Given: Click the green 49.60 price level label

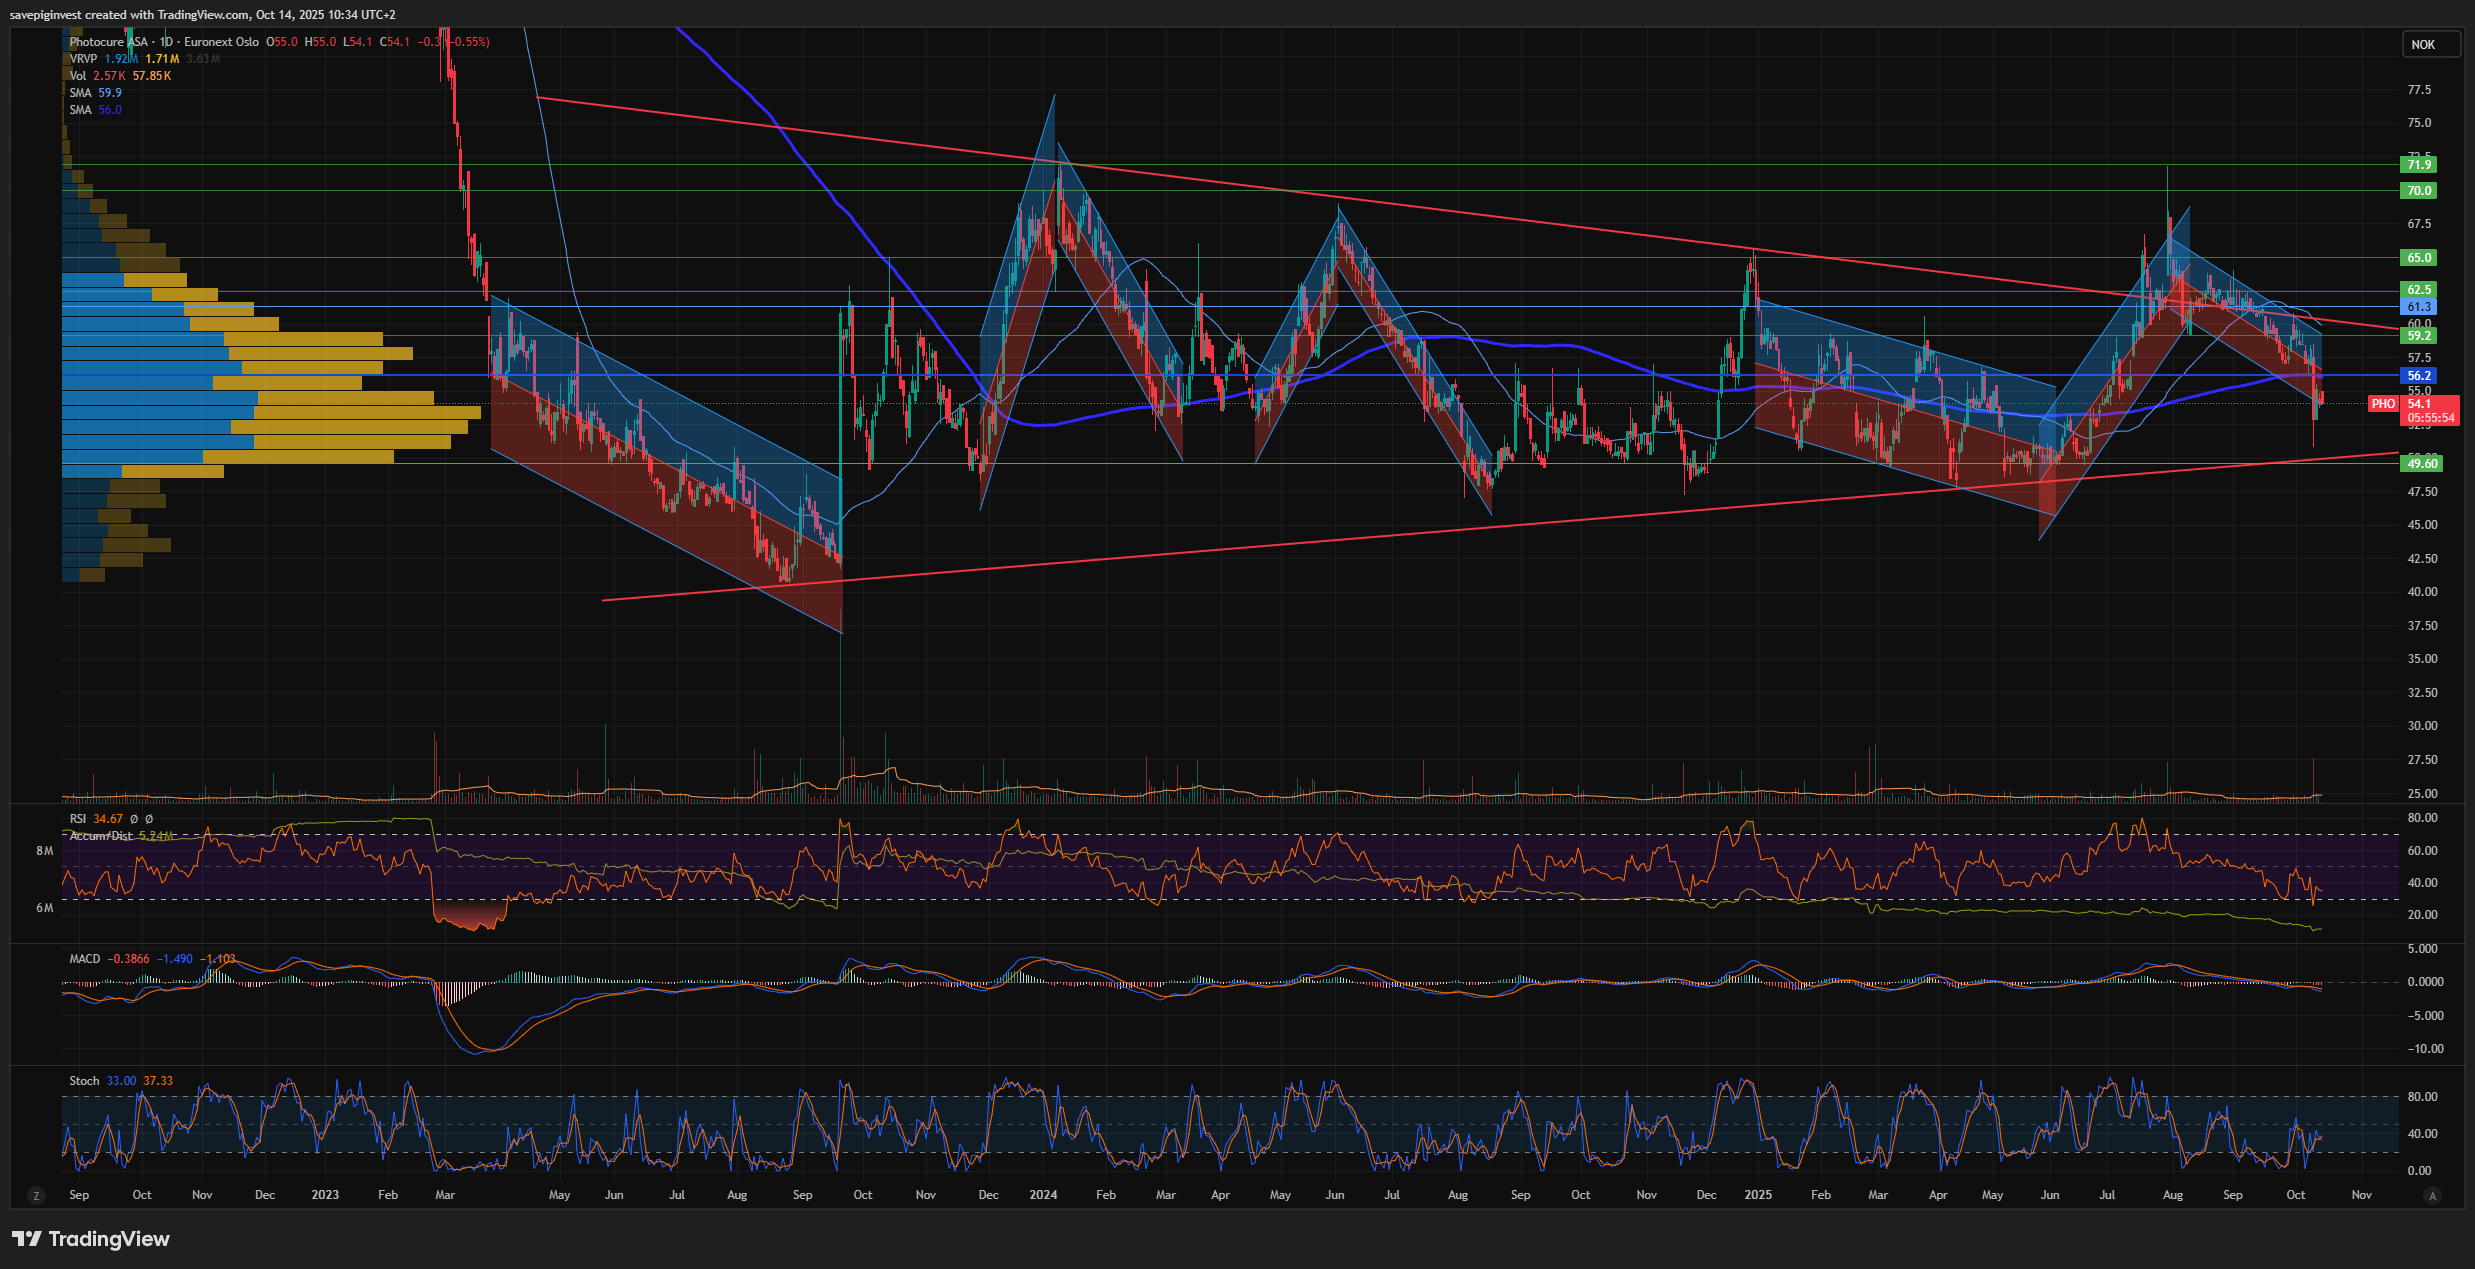Looking at the screenshot, I should pyautogui.click(x=2421, y=464).
